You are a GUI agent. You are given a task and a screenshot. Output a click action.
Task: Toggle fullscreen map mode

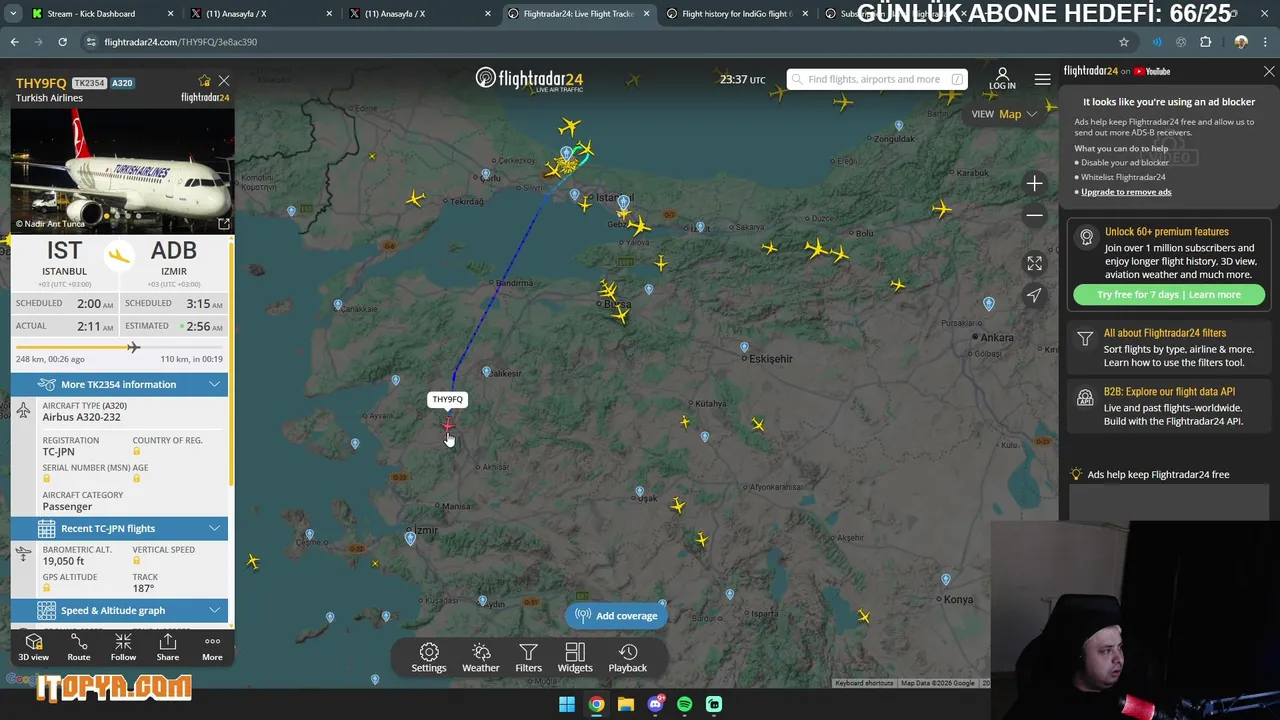click(1034, 263)
